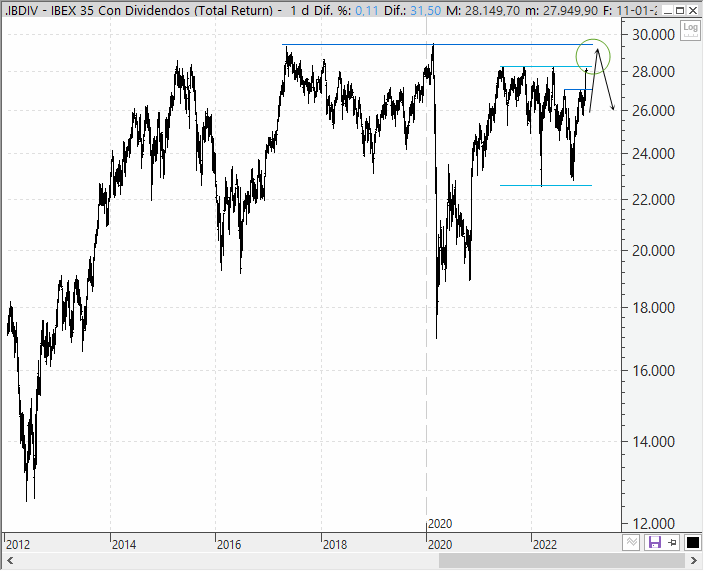This screenshot has width=704, height=571.
Task: Click the .IBDIV IBEX 35 chart title
Action: [x=139, y=10]
